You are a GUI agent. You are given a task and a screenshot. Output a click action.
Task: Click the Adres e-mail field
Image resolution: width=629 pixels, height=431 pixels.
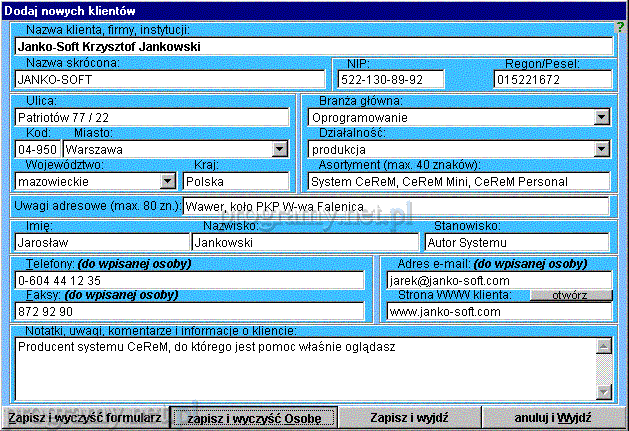498,281
